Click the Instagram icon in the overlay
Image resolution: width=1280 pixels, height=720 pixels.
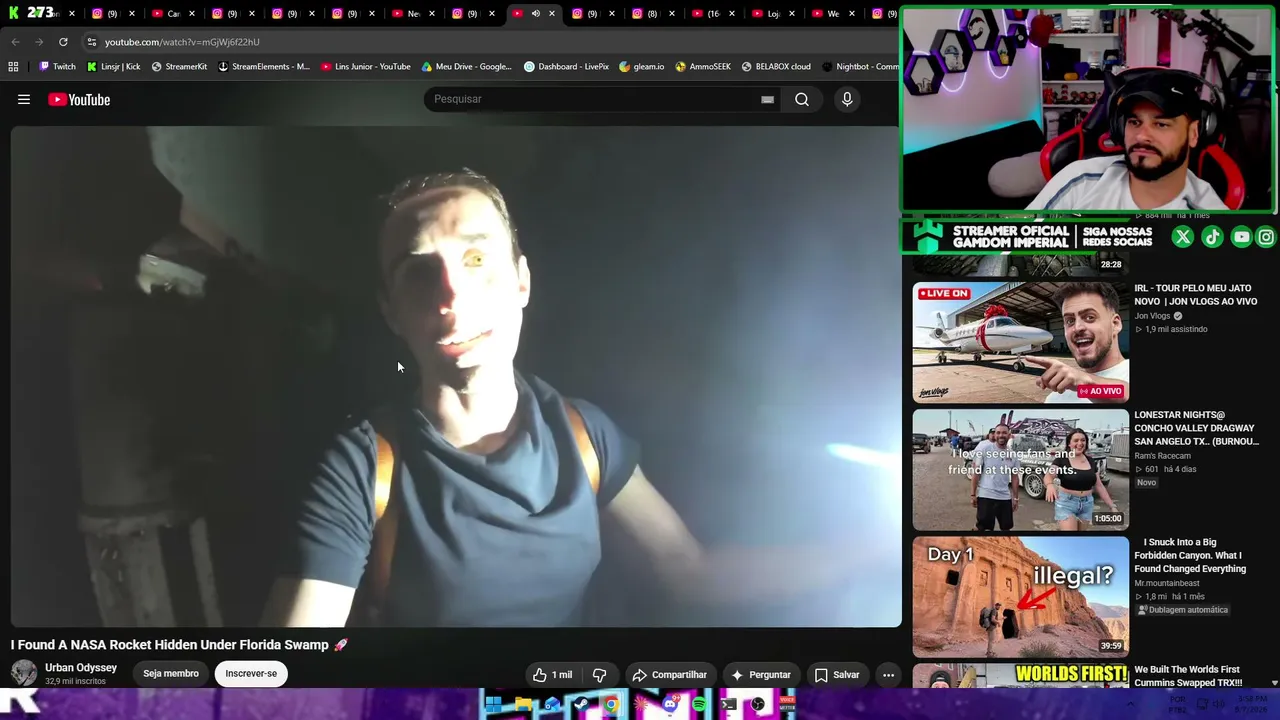1266,237
